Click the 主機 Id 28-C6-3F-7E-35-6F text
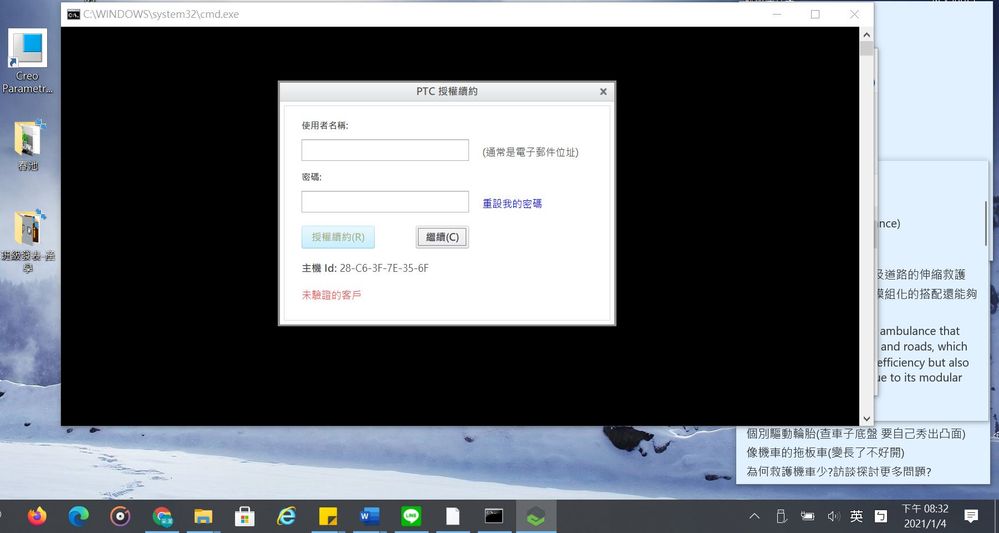The image size is (999, 533). click(x=365, y=268)
